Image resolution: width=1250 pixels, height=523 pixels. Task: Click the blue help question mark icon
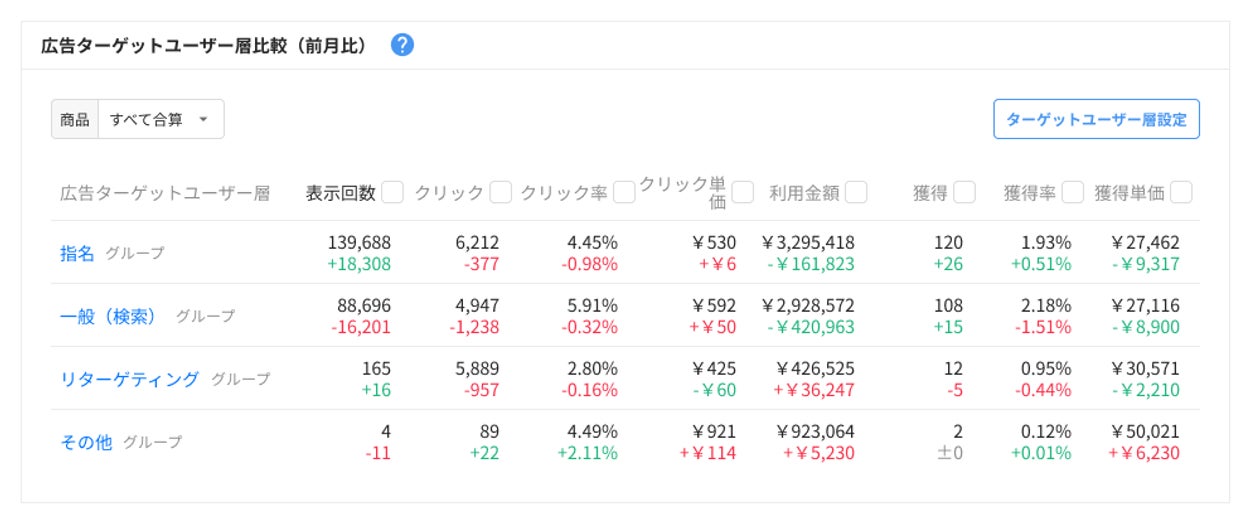coord(402,45)
